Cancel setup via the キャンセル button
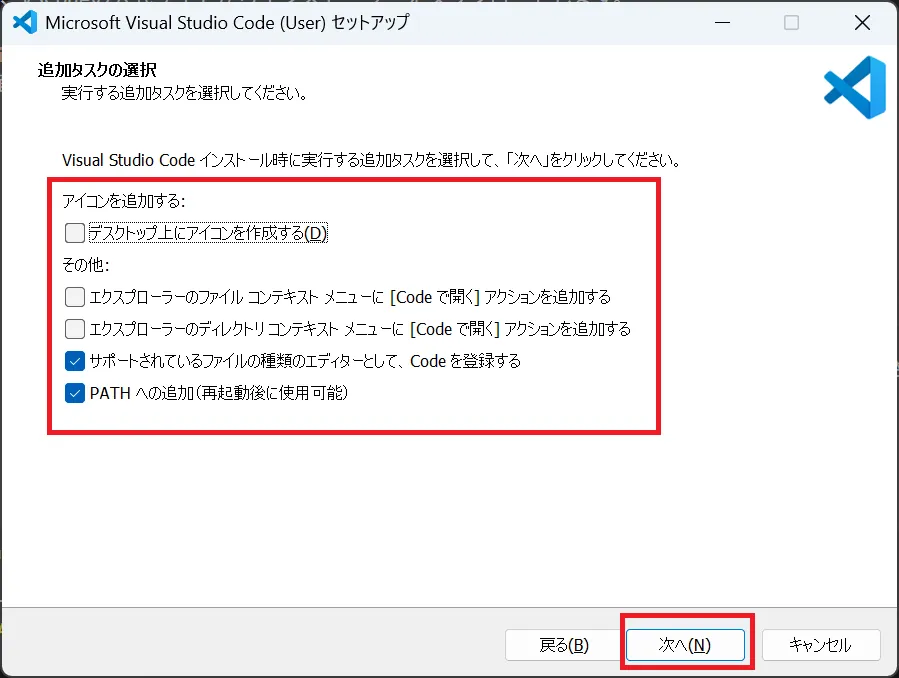Image resolution: width=899 pixels, height=678 pixels. tap(821, 645)
